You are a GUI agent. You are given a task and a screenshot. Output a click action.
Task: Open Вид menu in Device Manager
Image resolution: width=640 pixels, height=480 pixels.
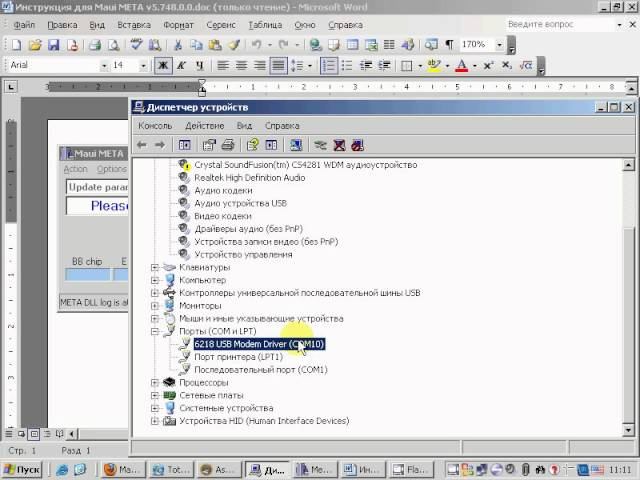pyautogui.click(x=244, y=126)
